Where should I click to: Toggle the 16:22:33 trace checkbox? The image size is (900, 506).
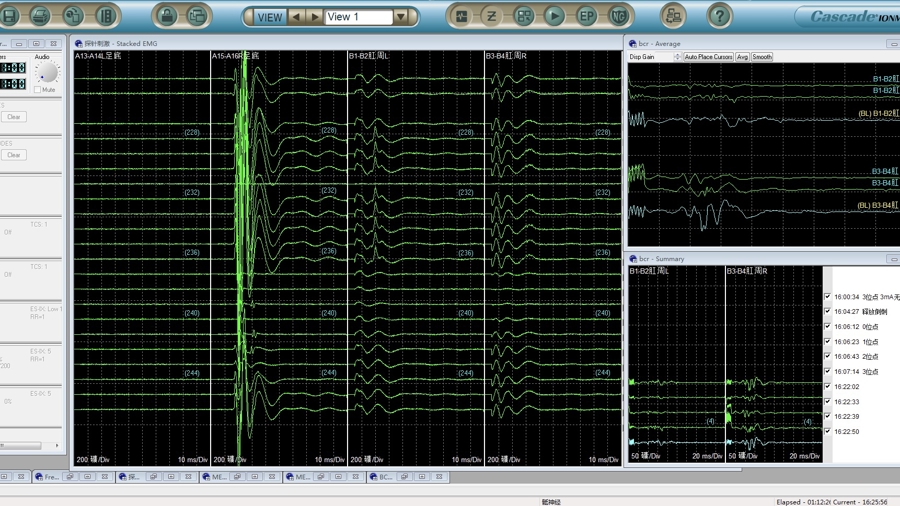click(827, 401)
